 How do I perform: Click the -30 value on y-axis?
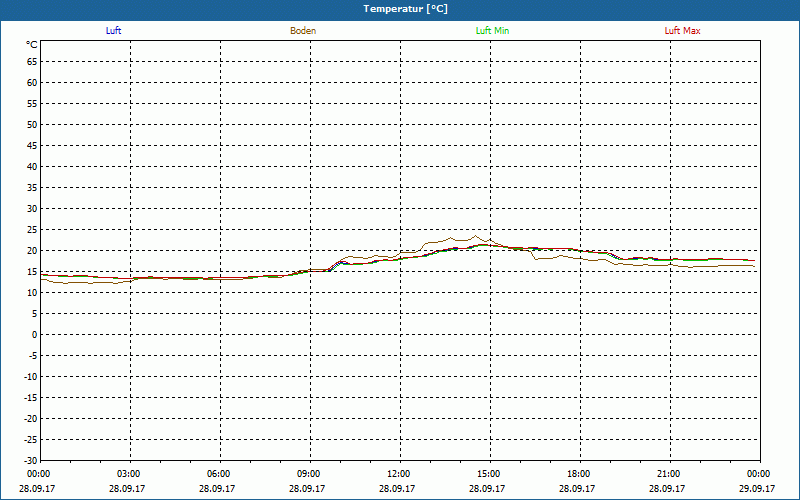pyautogui.click(x=31, y=460)
